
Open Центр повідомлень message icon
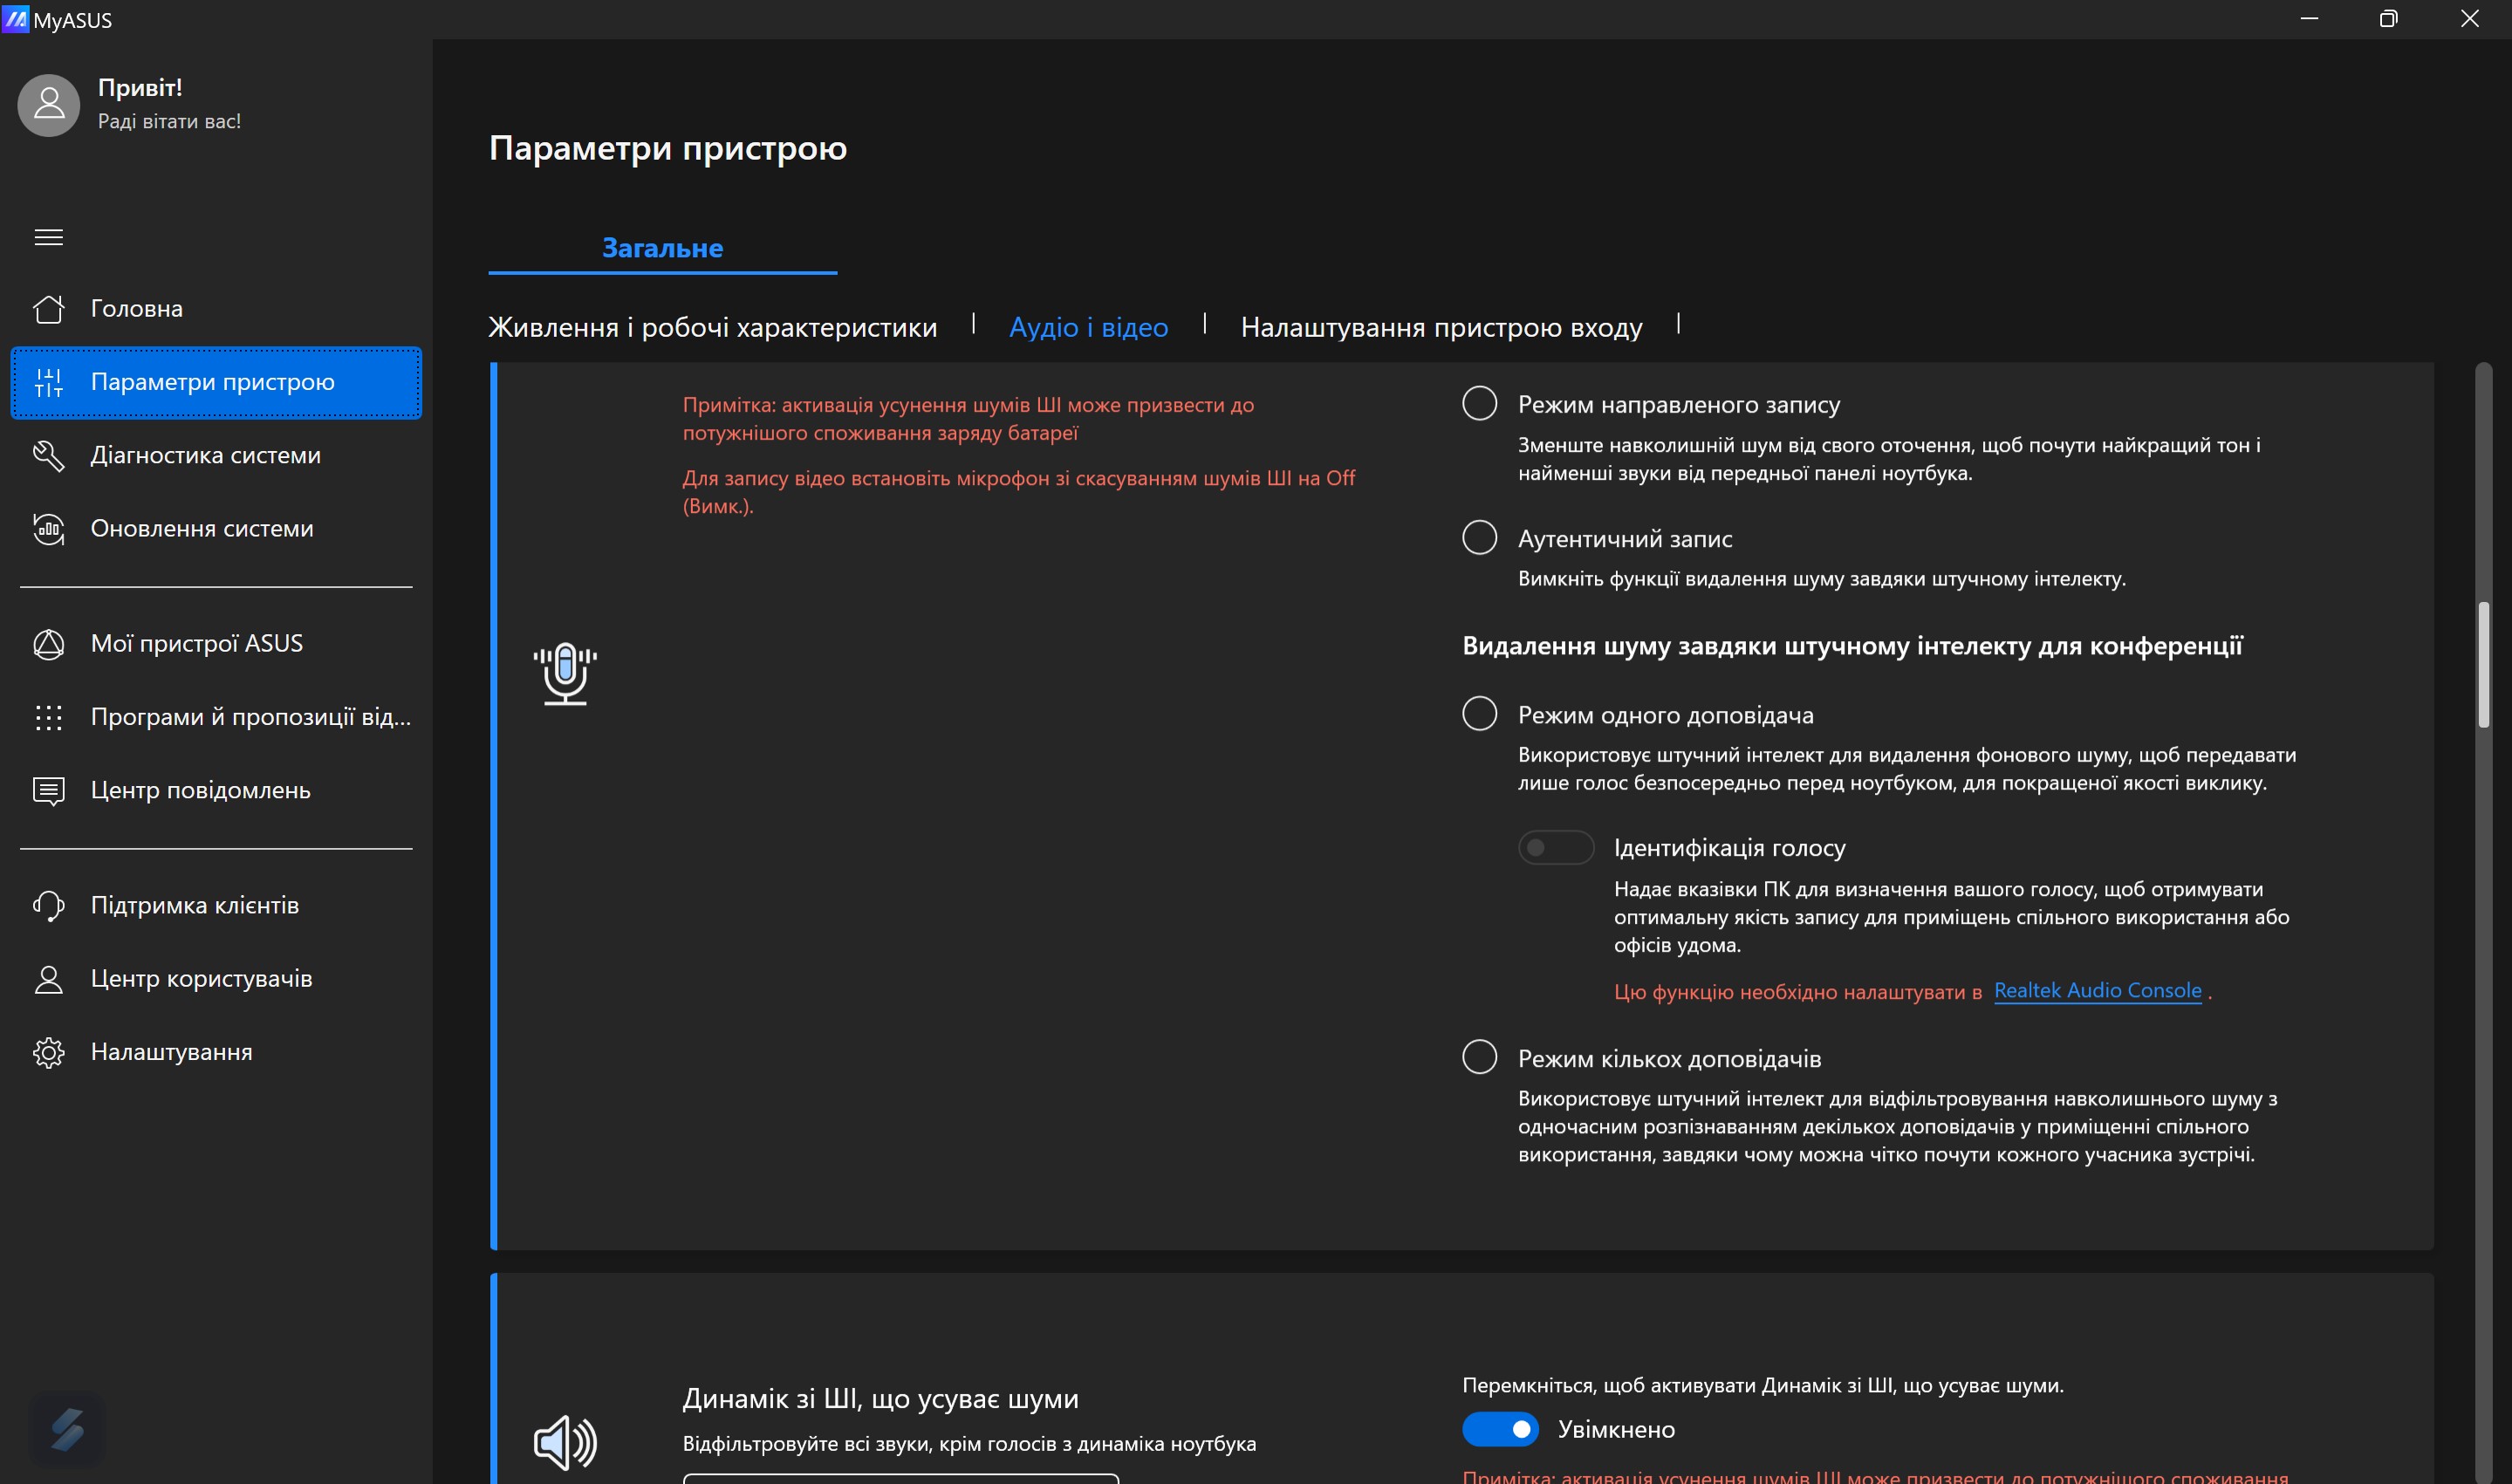tap(48, 791)
